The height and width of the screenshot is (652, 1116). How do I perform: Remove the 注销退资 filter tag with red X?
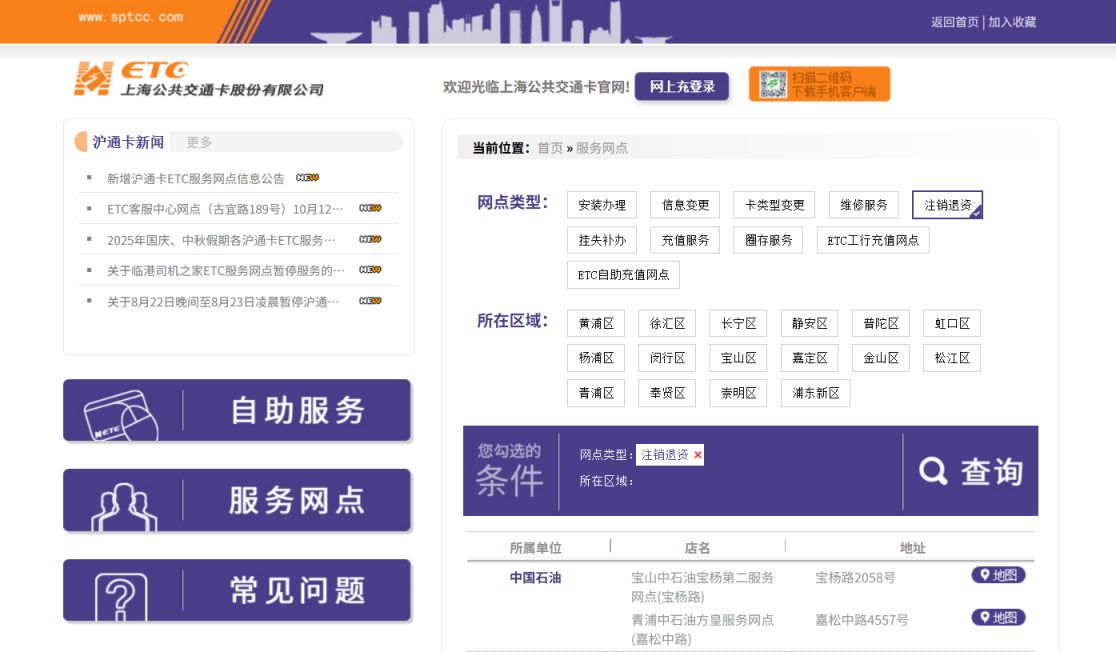click(698, 455)
